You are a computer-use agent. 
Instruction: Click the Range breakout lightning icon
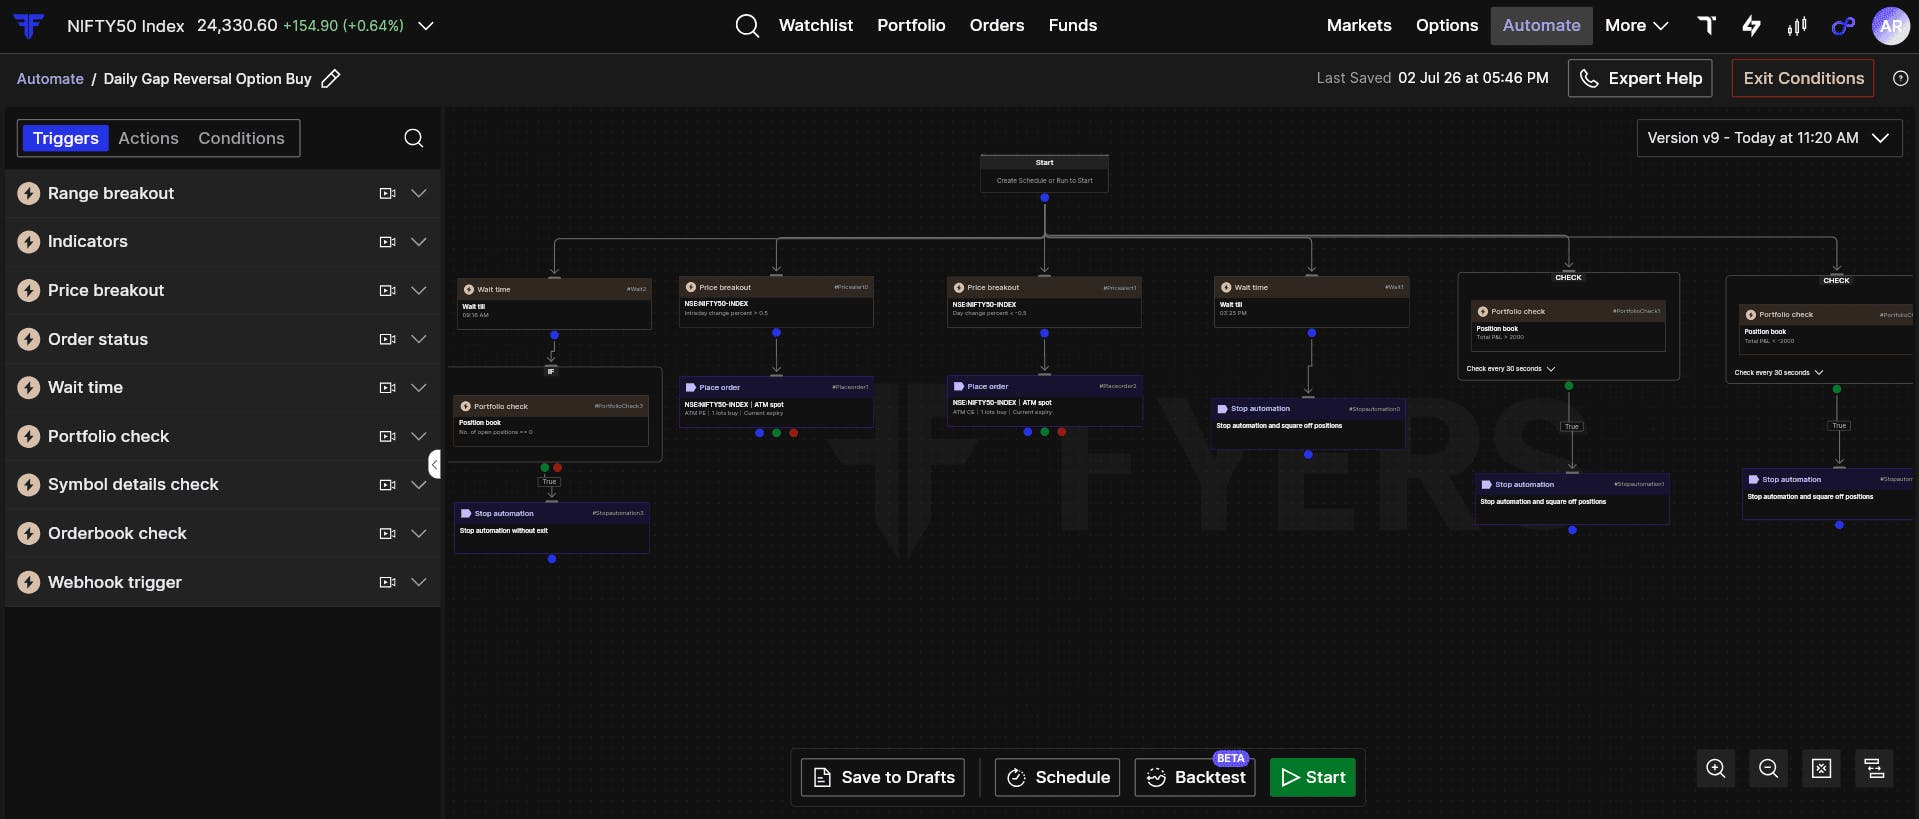coord(29,194)
